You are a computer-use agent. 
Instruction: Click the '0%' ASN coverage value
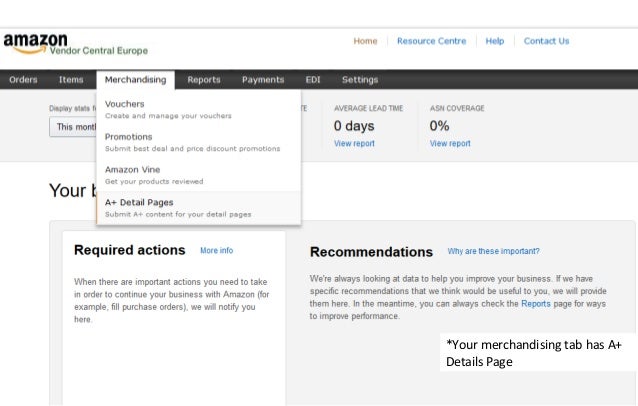click(x=439, y=126)
